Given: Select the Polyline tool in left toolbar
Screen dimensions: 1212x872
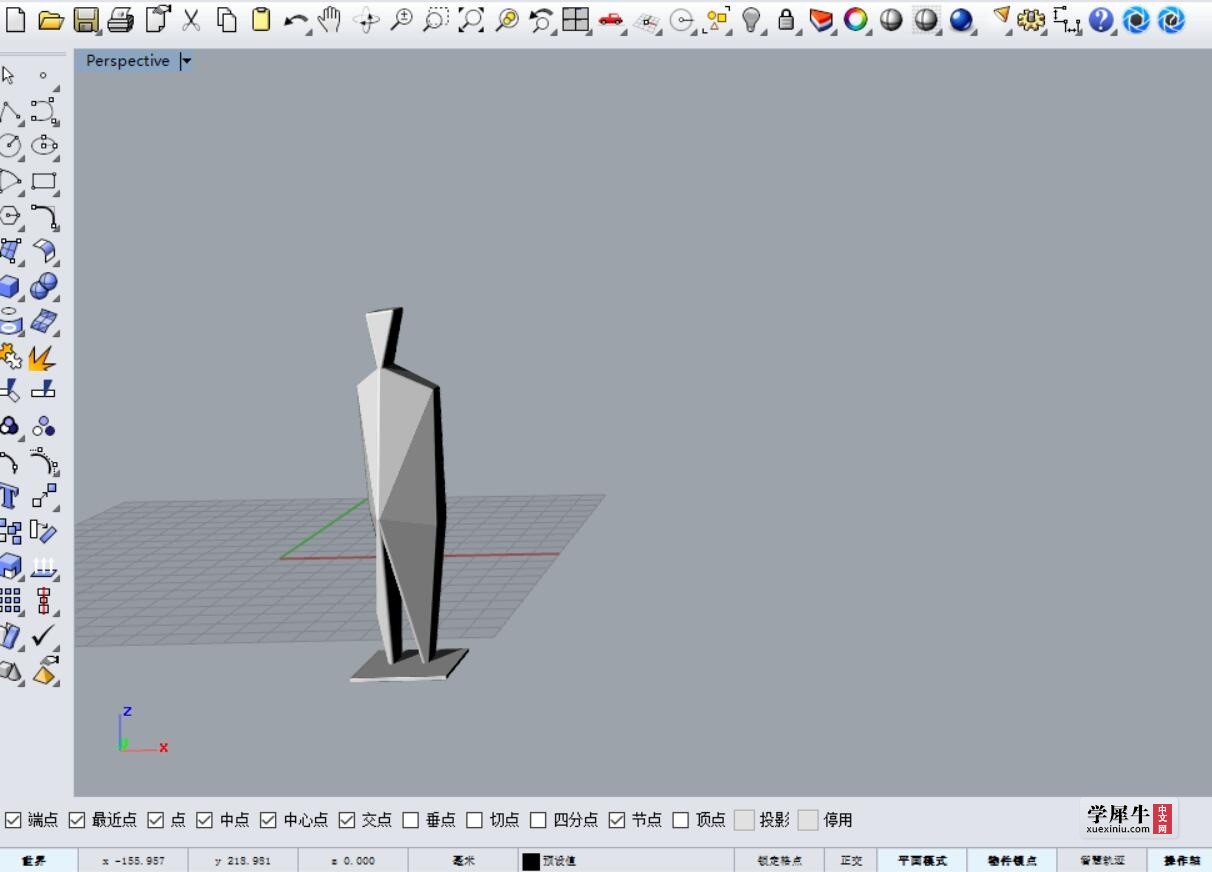Looking at the screenshot, I should 10,111.
